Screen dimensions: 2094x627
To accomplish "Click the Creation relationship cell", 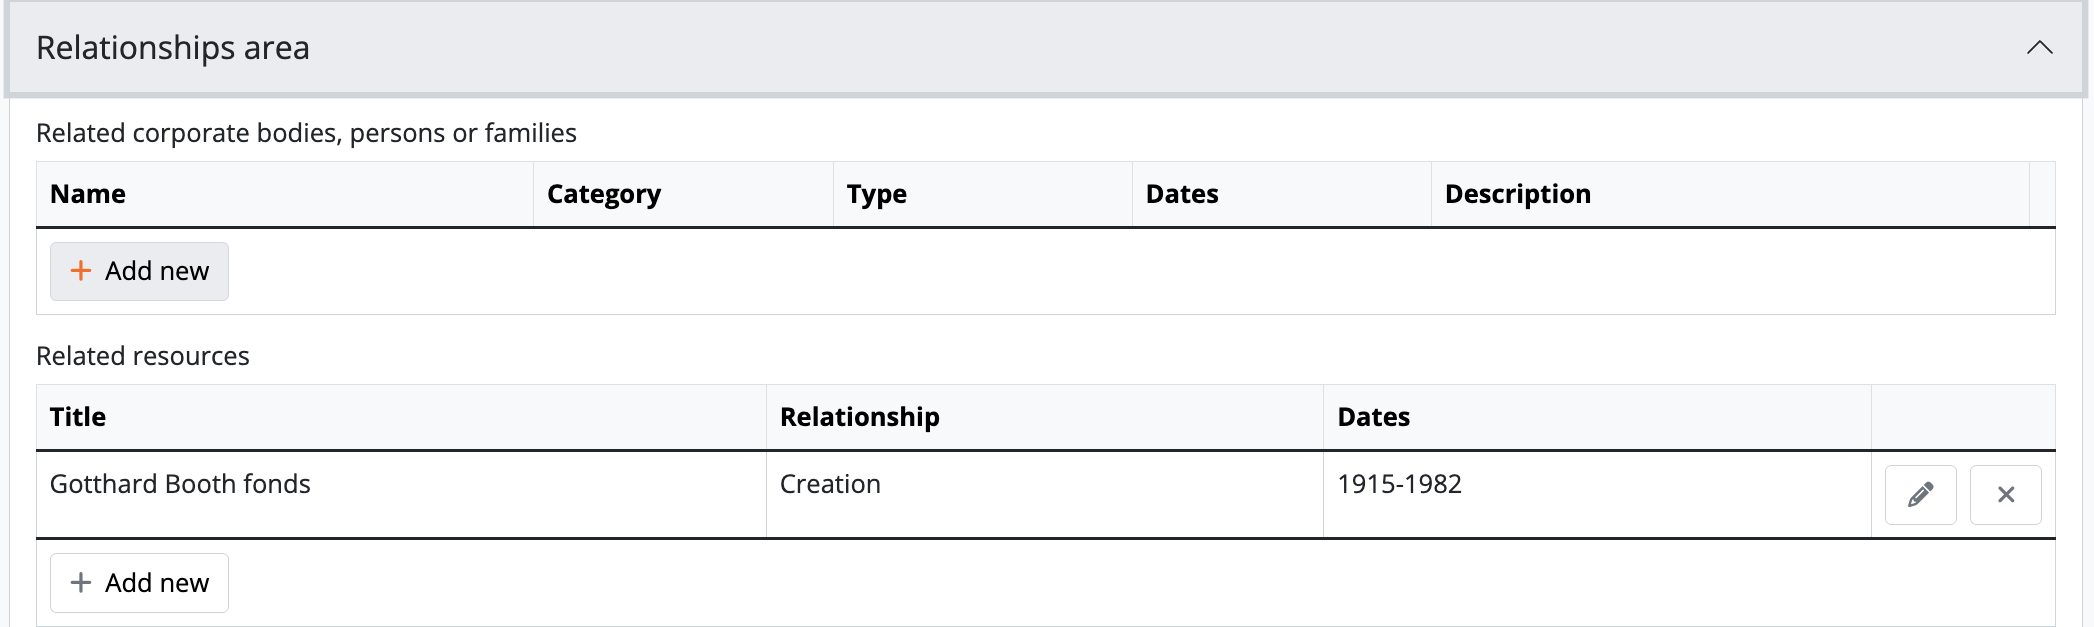I will (x=830, y=484).
